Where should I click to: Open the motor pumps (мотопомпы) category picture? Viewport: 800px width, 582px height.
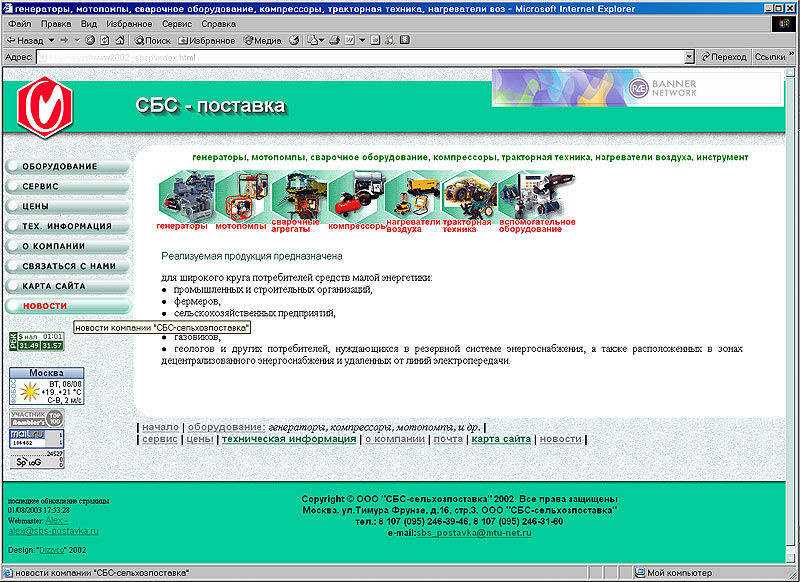241,195
